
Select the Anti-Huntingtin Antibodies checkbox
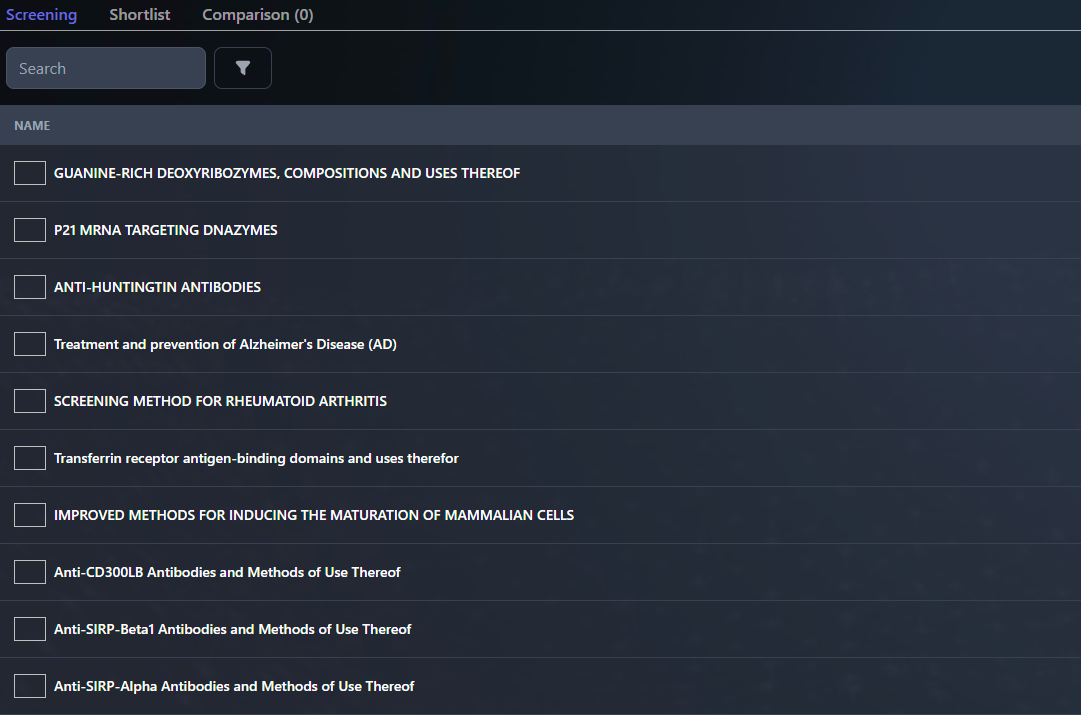[x=30, y=287]
